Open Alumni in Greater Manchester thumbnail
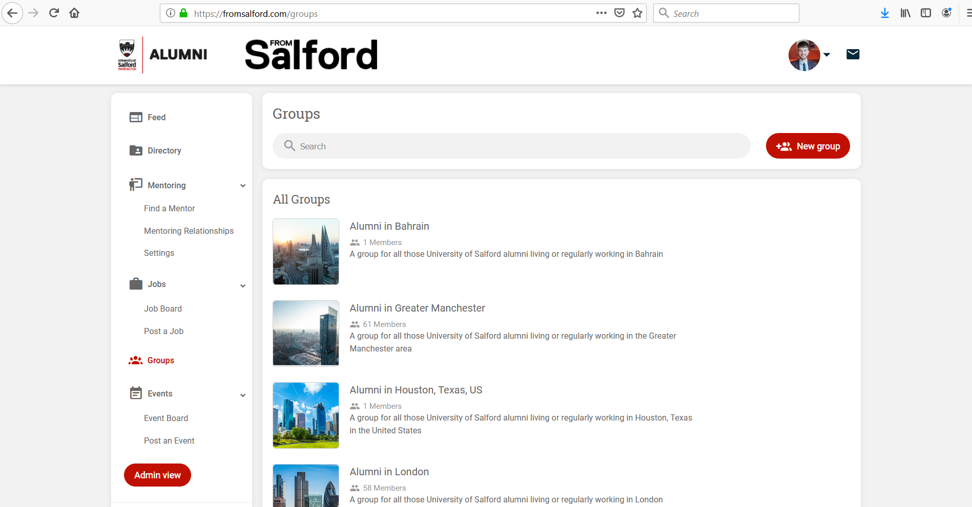 coord(306,333)
